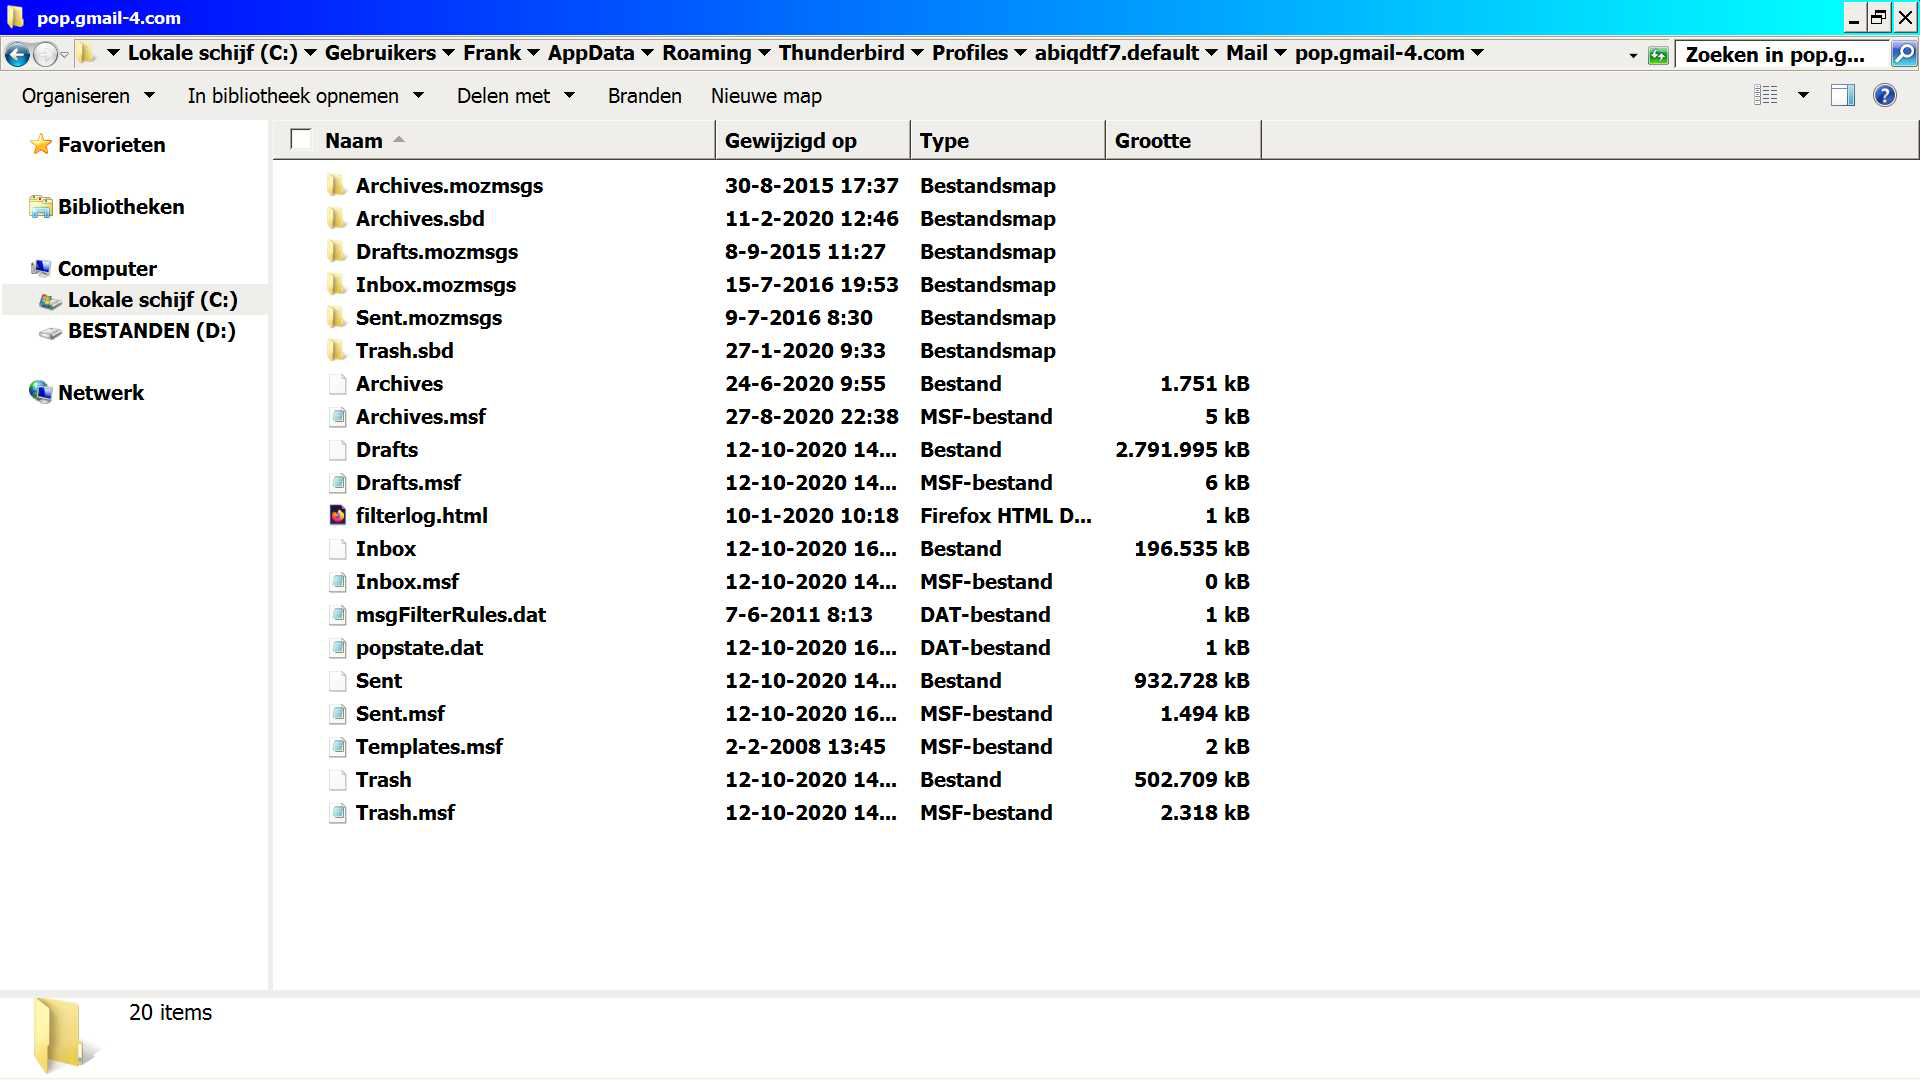Image resolution: width=1920 pixels, height=1080 pixels.
Task: Click the Branden button
Action: (x=644, y=96)
